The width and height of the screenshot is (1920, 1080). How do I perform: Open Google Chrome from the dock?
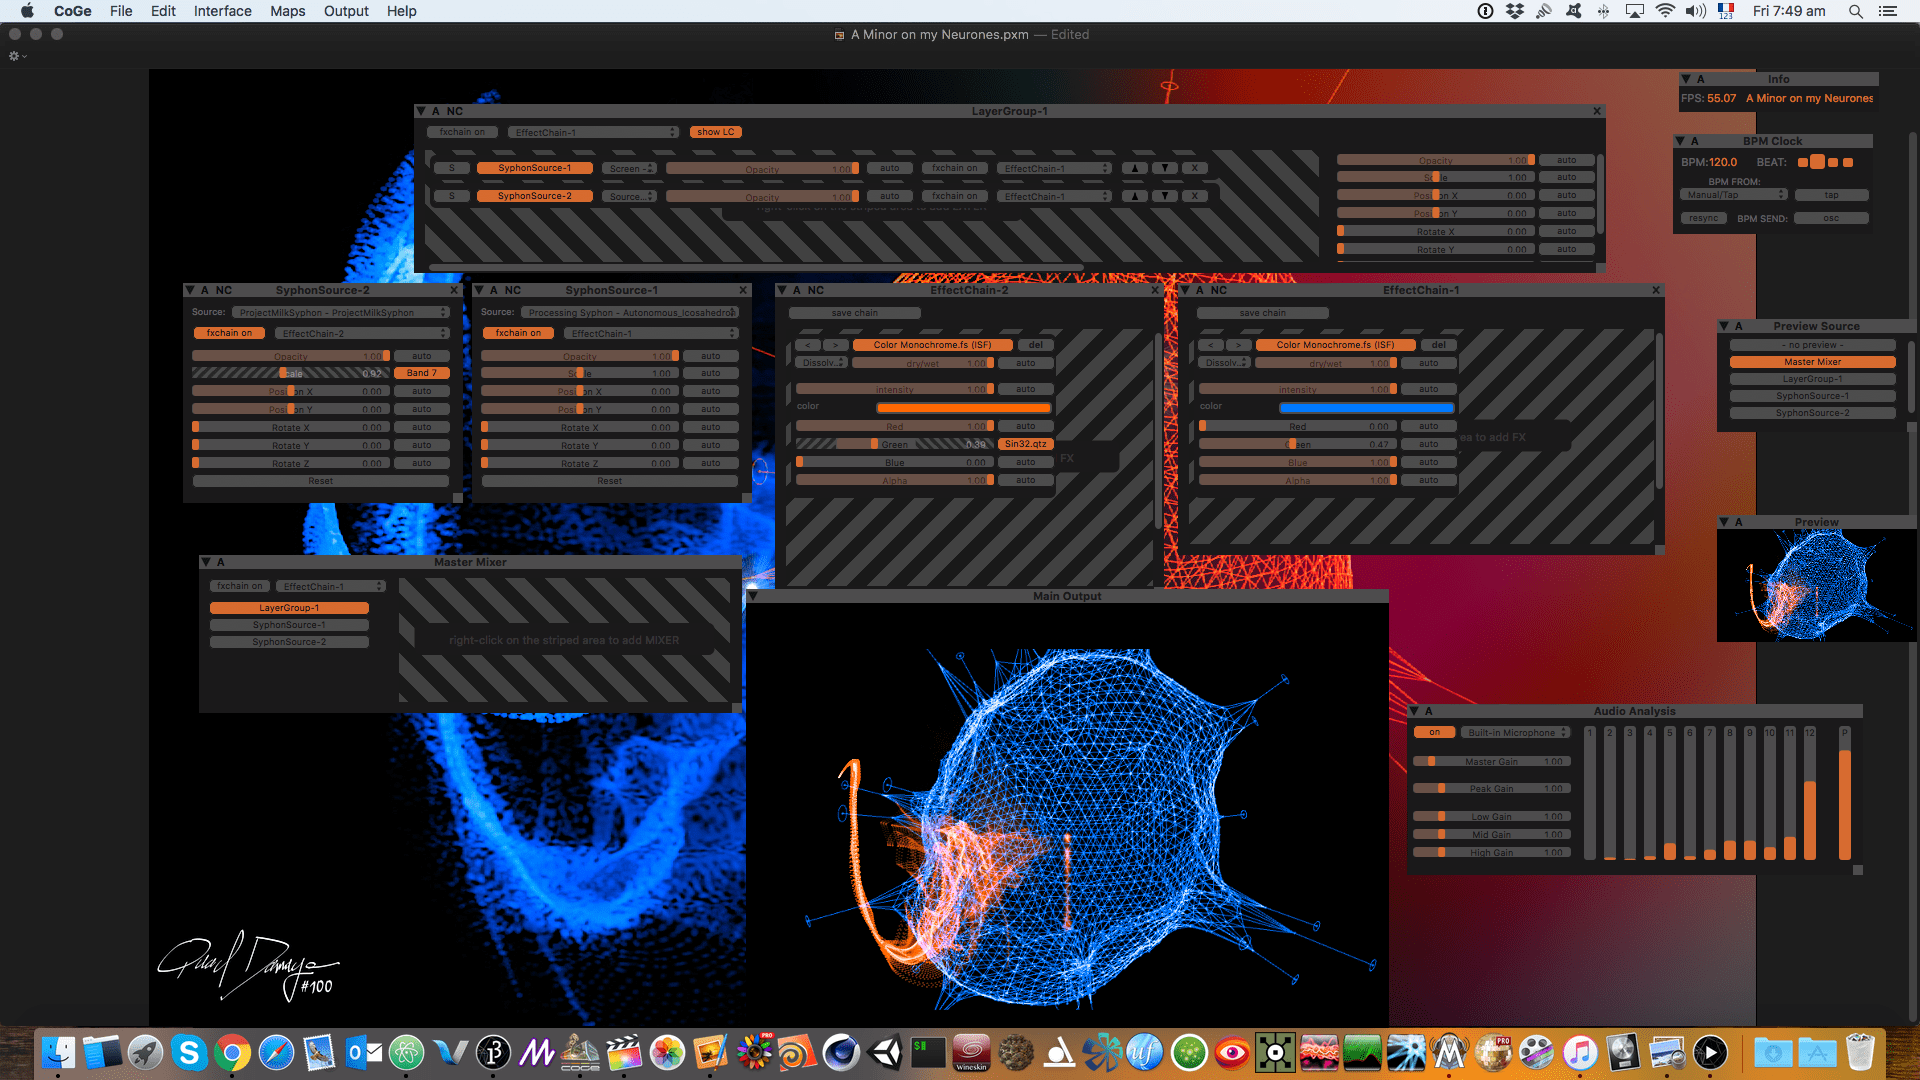click(232, 1053)
